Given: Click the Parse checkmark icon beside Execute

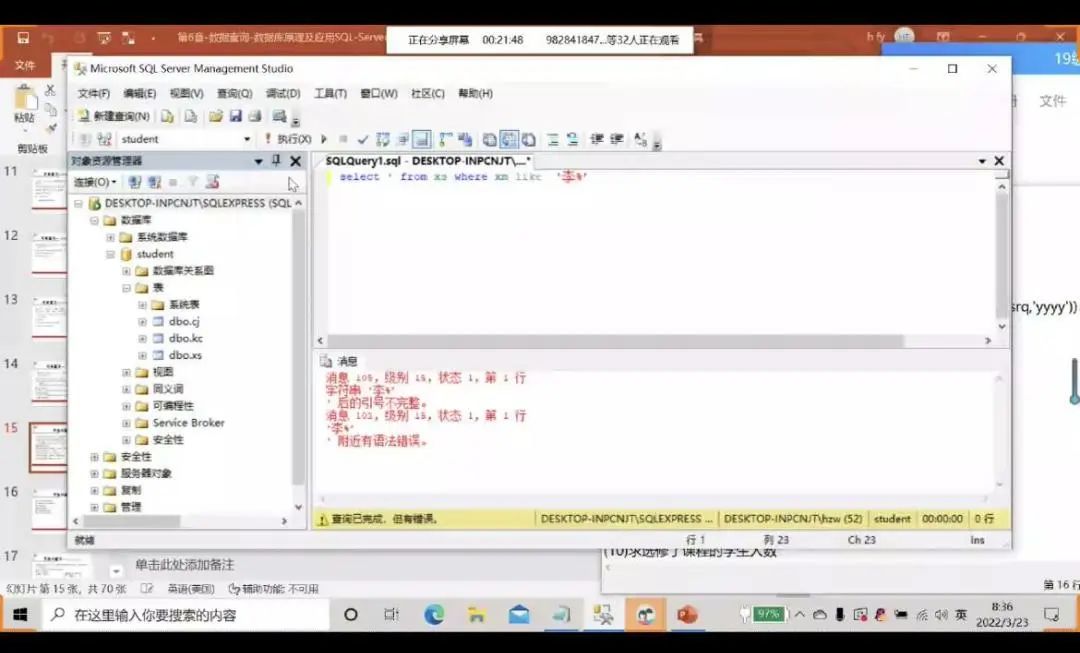Looking at the screenshot, I should (363, 139).
